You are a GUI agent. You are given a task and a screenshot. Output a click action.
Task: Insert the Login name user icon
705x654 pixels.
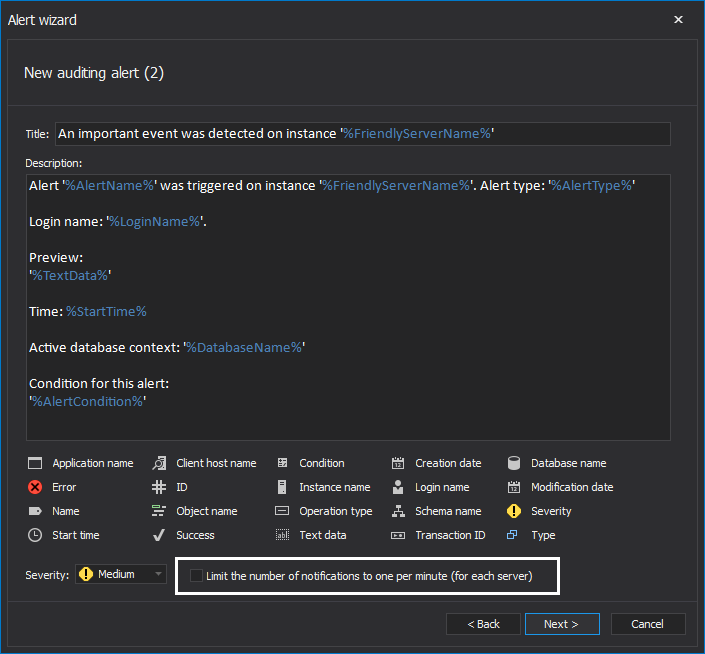[398, 487]
